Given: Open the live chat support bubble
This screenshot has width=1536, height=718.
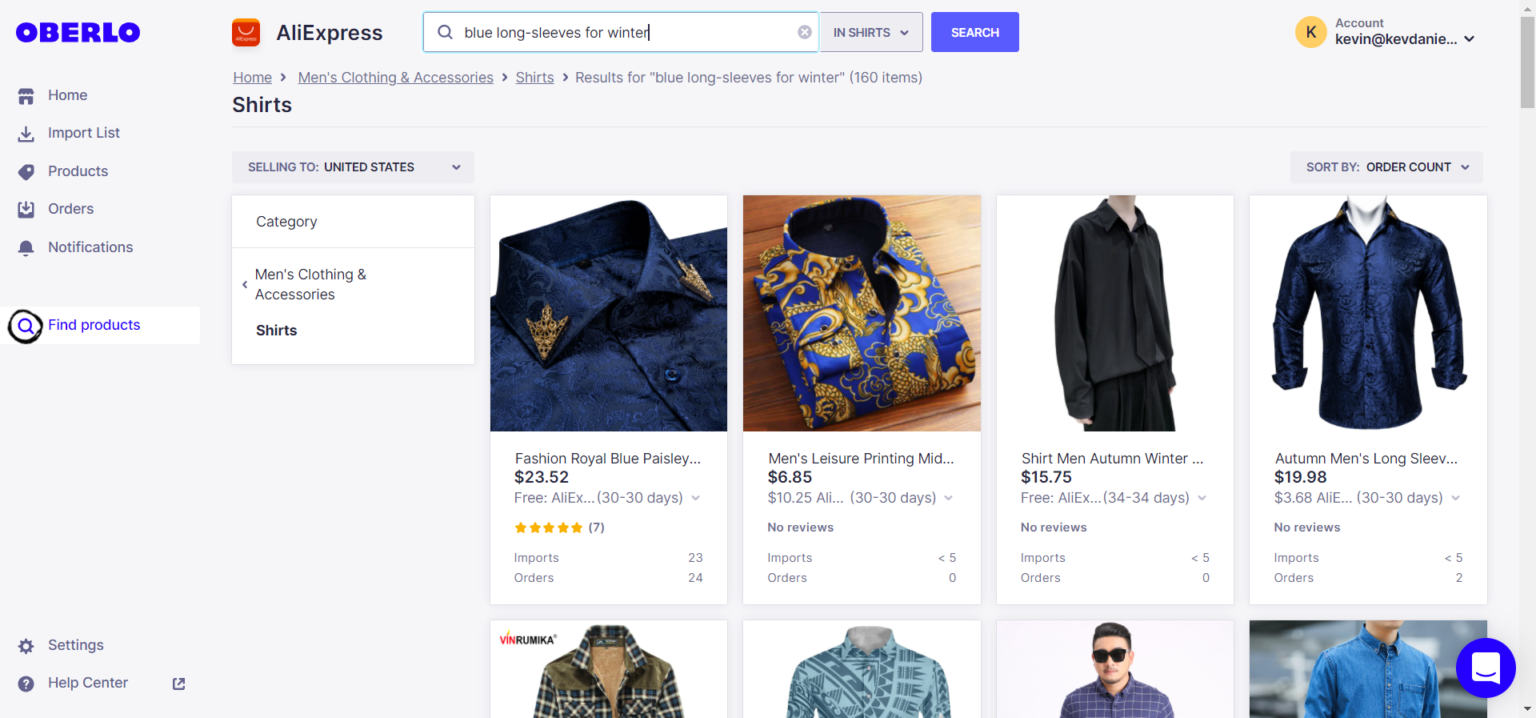Looking at the screenshot, I should (x=1485, y=667).
